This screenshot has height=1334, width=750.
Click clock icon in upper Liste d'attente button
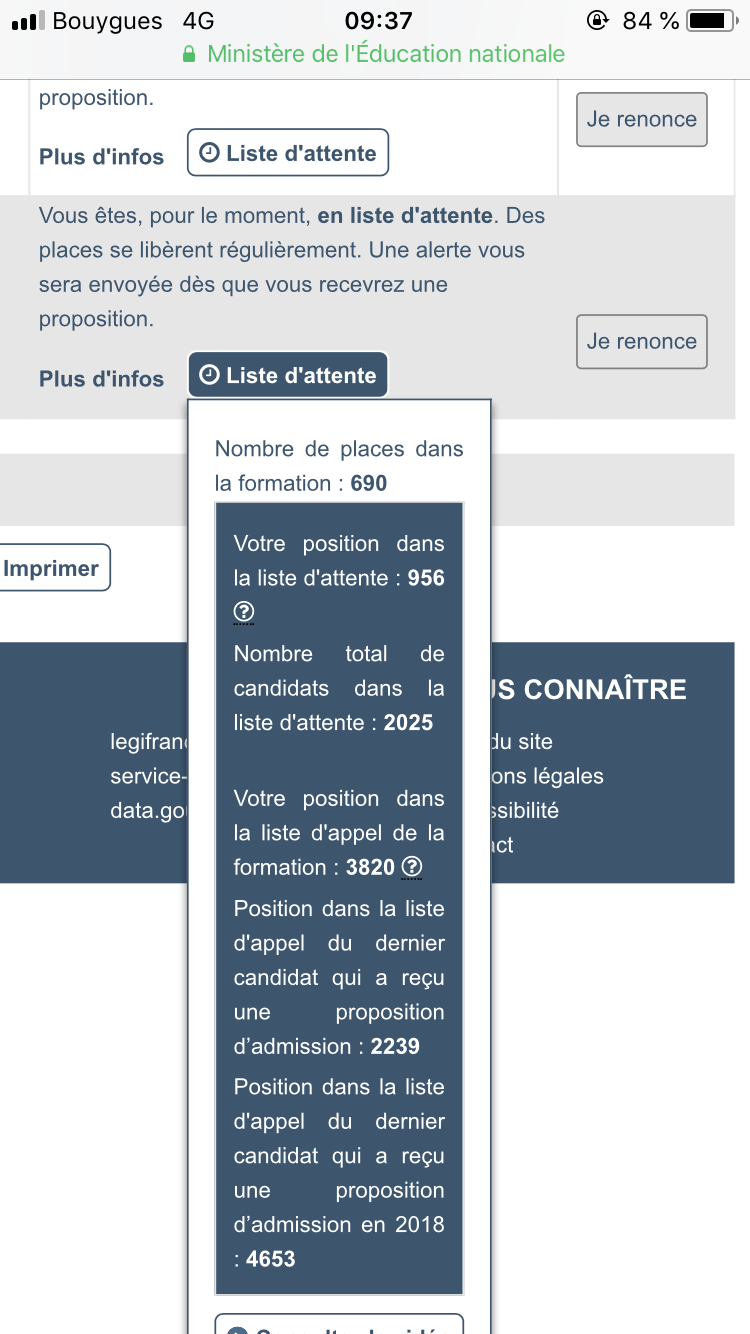pos(209,154)
